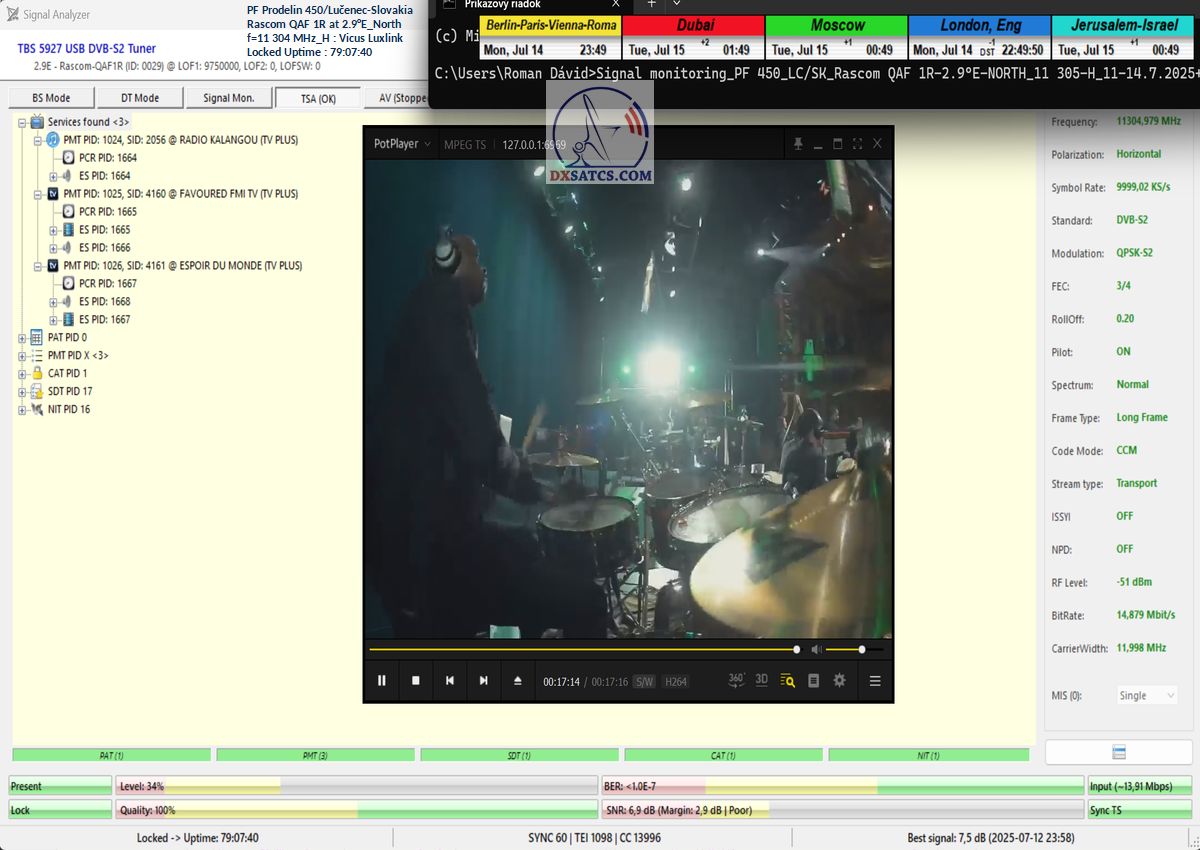
Task: Click the DT Mode button
Action: [140, 98]
